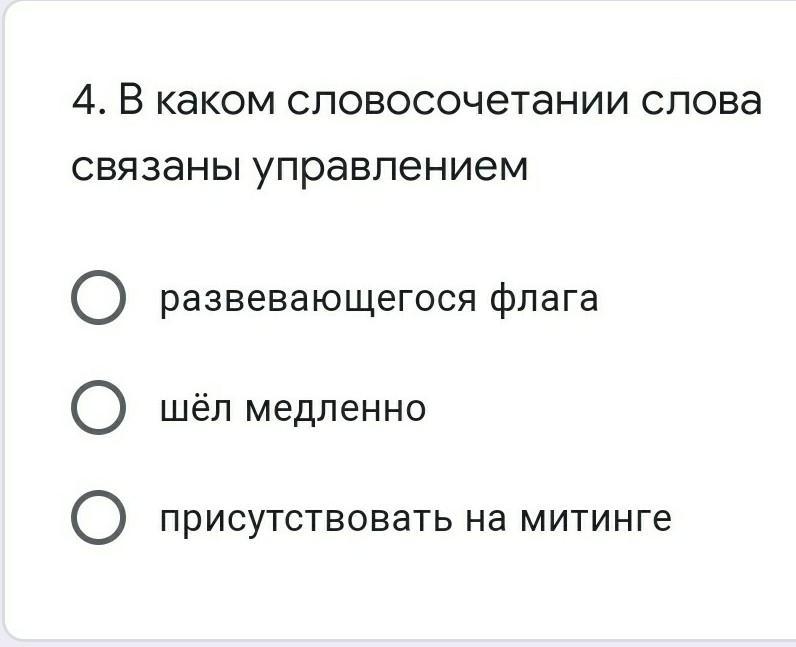The height and width of the screenshot is (647, 796).
Task: Click the word развевающегося in the first option
Action: (x=318, y=300)
